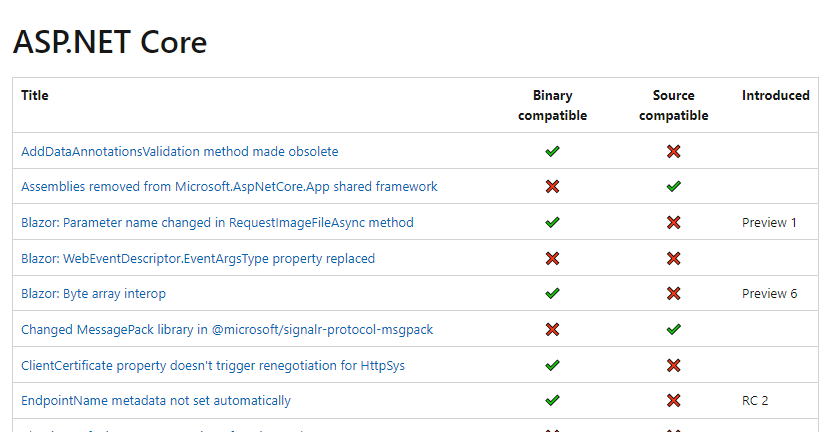
Task: Click the Preview 1 cell
Action: pyautogui.click(x=769, y=222)
